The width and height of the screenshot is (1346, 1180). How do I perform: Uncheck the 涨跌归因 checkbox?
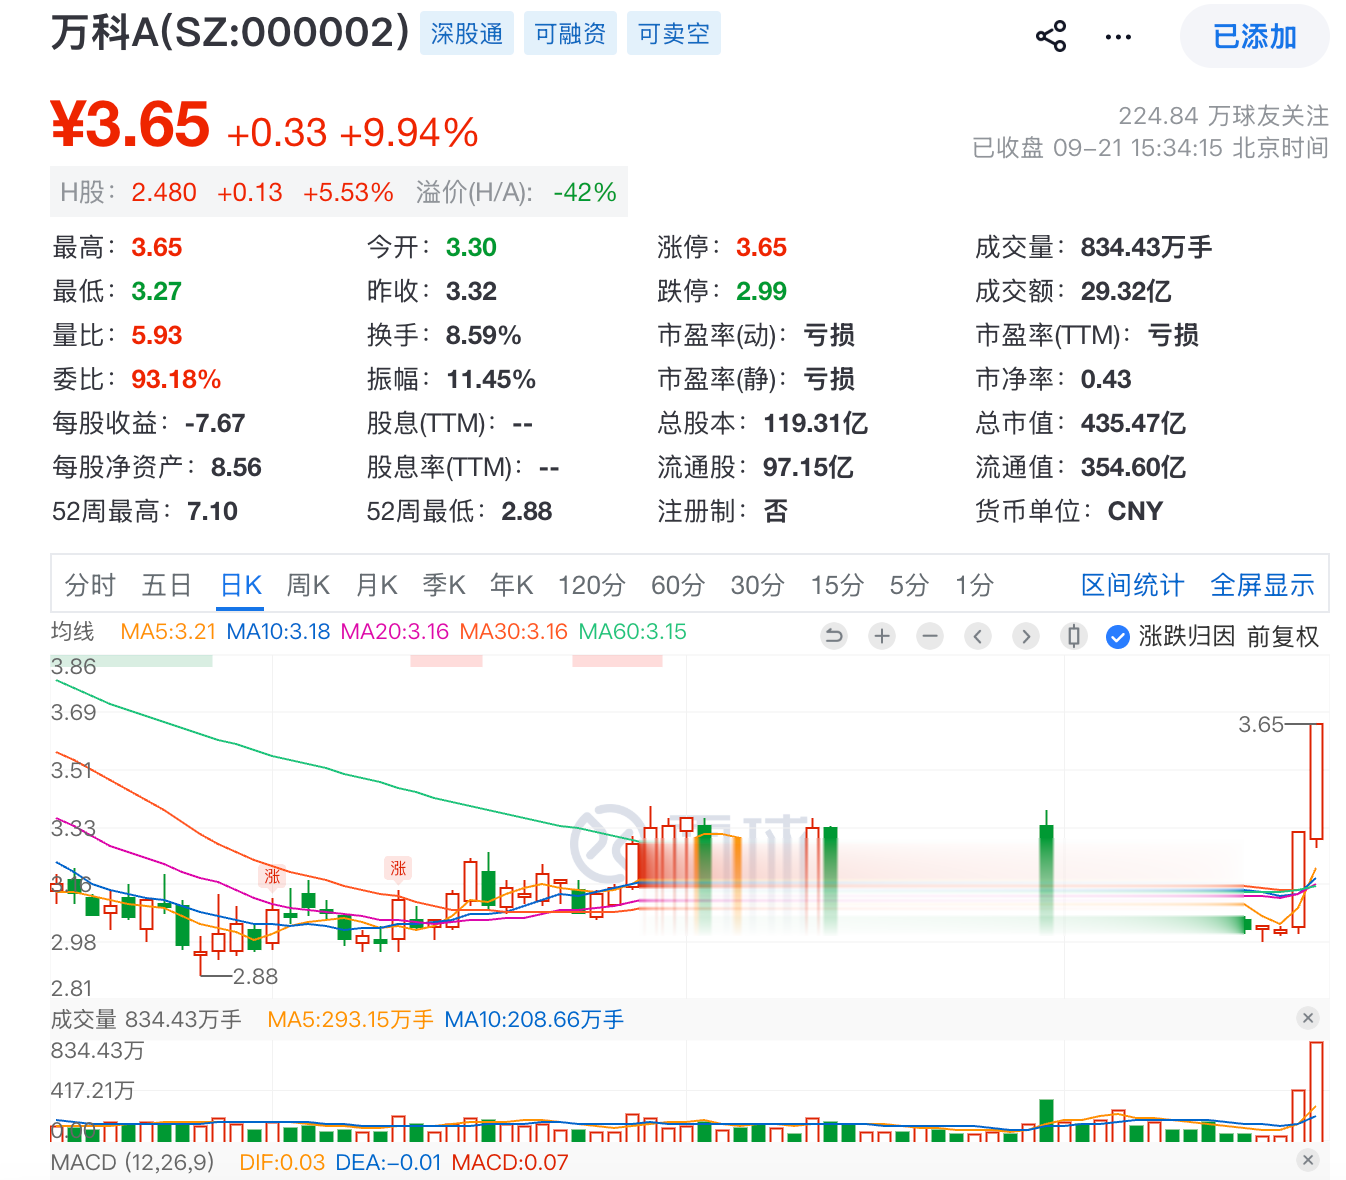click(x=1118, y=636)
